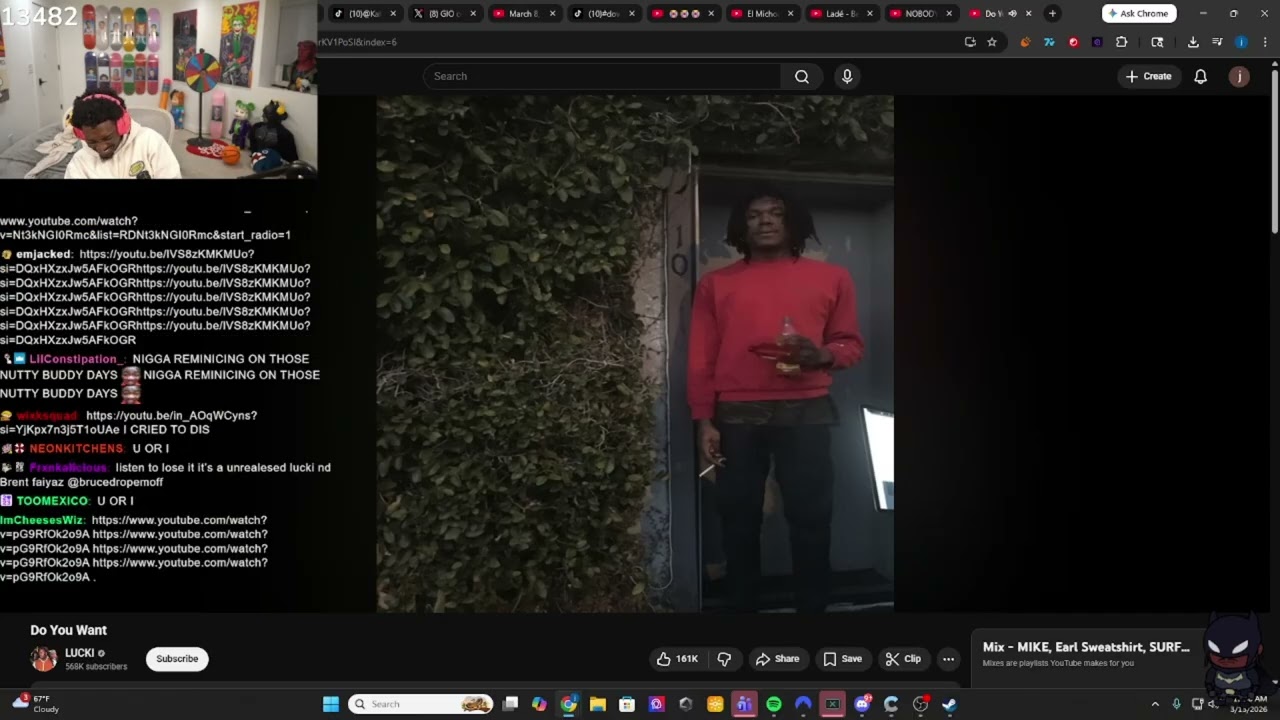Open Spotify from the taskbar
Screen dimensions: 1280x720
click(x=773, y=704)
